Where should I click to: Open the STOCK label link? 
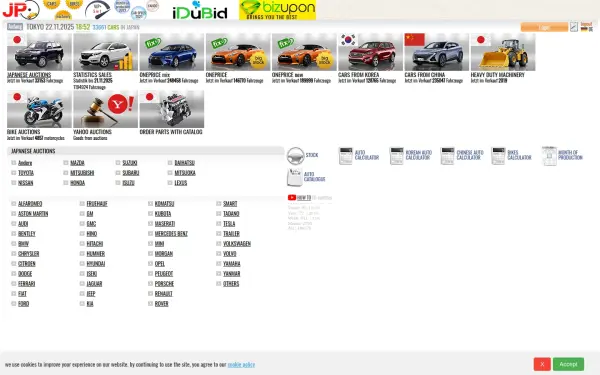point(312,155)
